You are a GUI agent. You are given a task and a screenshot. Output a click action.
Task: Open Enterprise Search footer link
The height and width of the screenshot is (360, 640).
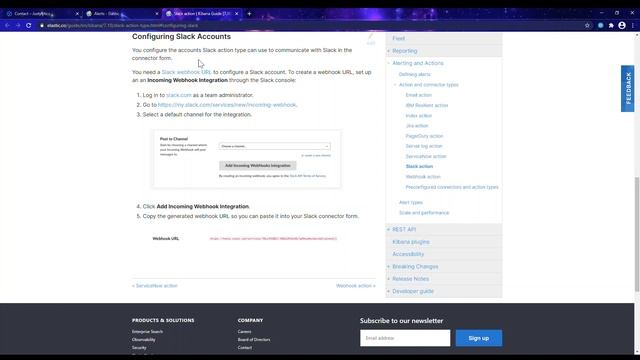tap(147, 331)
